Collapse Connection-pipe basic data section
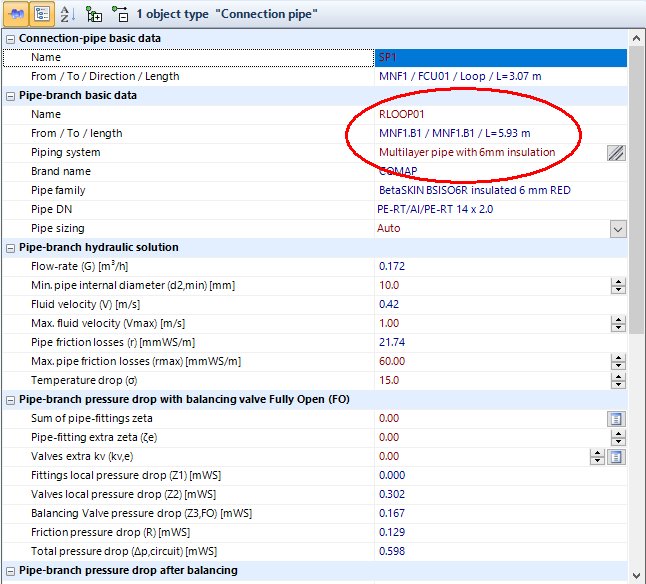The width and height of the screenshot is (646, 584). click(x=10, y=39)
